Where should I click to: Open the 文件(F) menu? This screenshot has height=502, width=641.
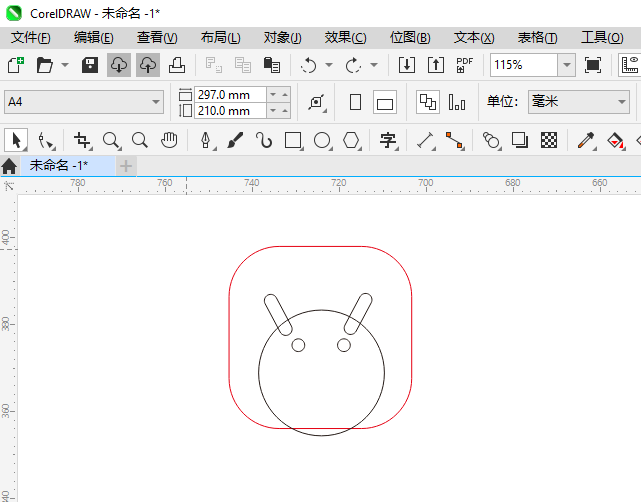tap(31, 38)
